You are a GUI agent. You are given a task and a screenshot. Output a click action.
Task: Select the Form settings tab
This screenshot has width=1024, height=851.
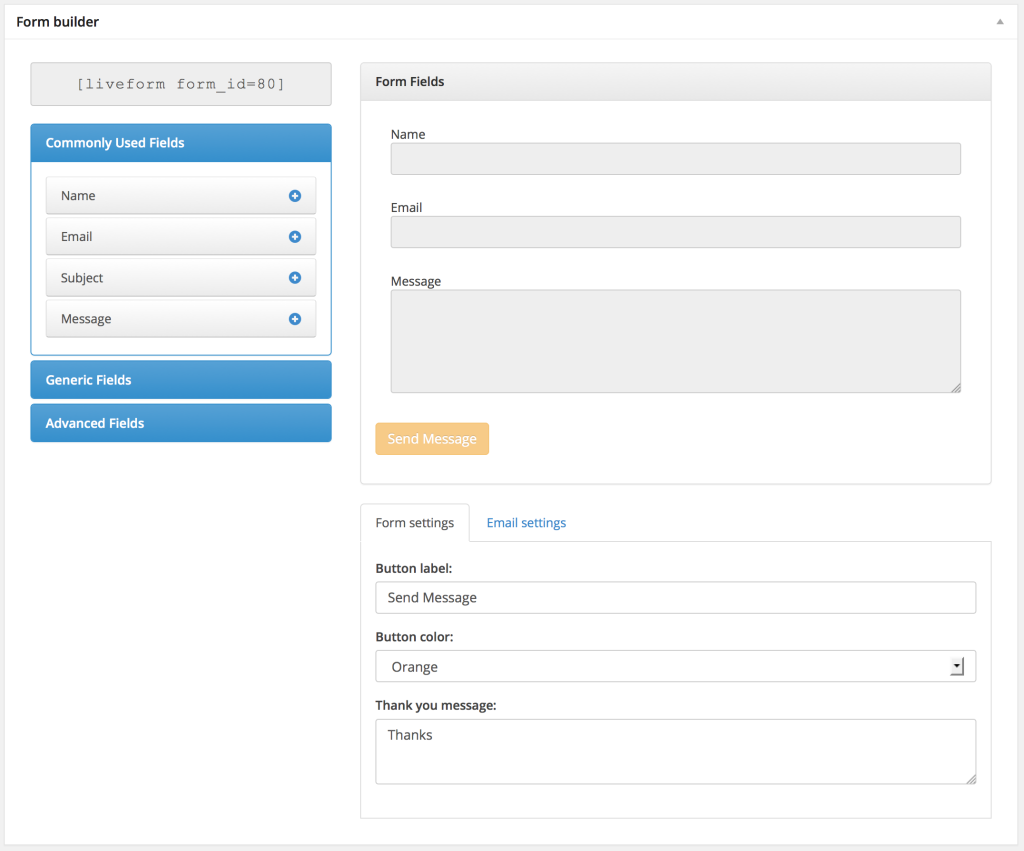[x=414, y=523]
